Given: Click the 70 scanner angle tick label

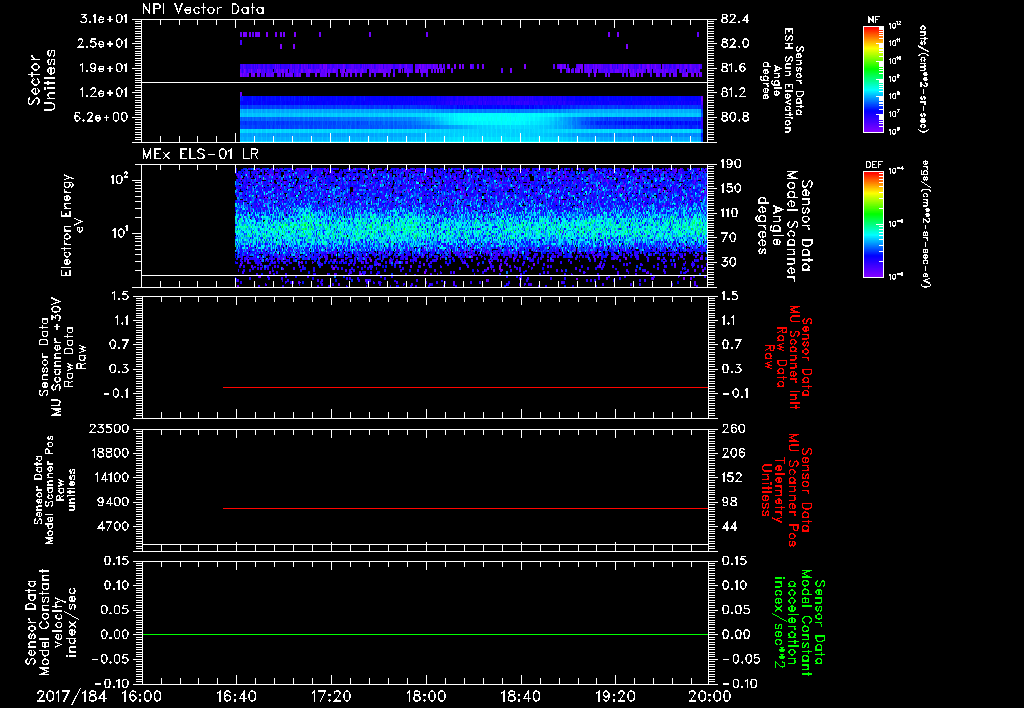Looking at the screenshot, I should [729, 238].
